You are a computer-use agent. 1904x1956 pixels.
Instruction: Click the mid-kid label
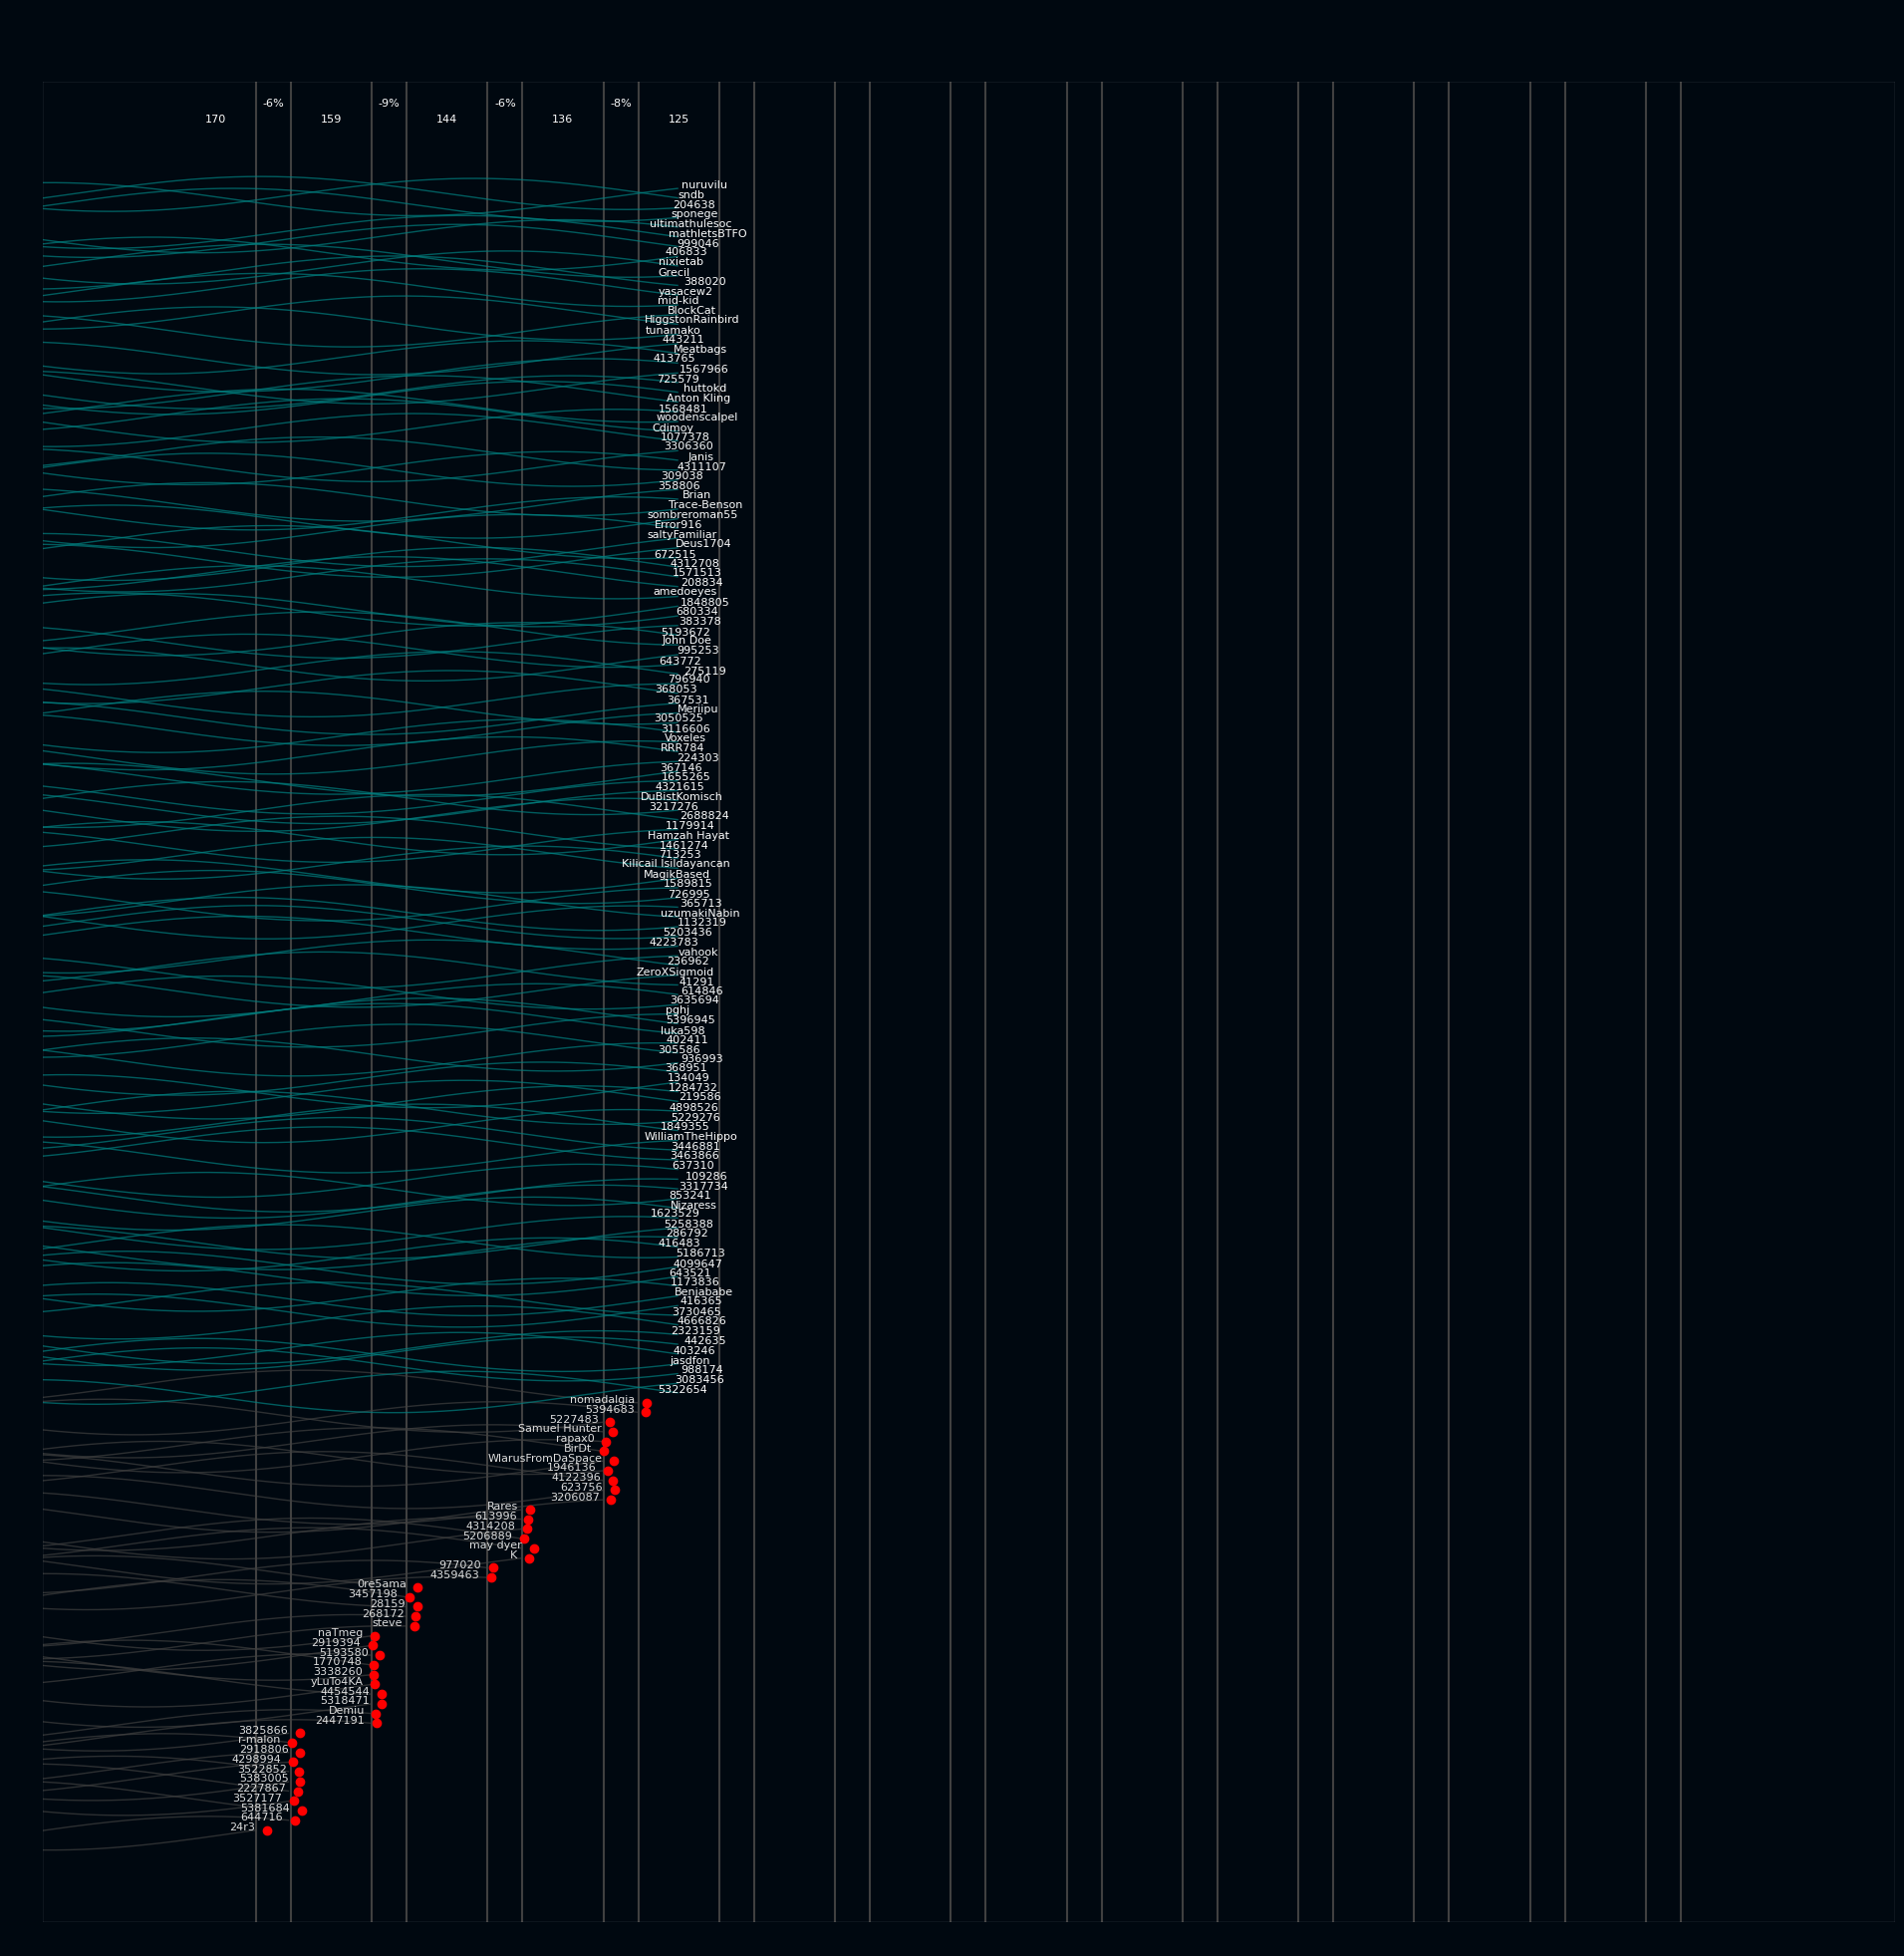678,301
